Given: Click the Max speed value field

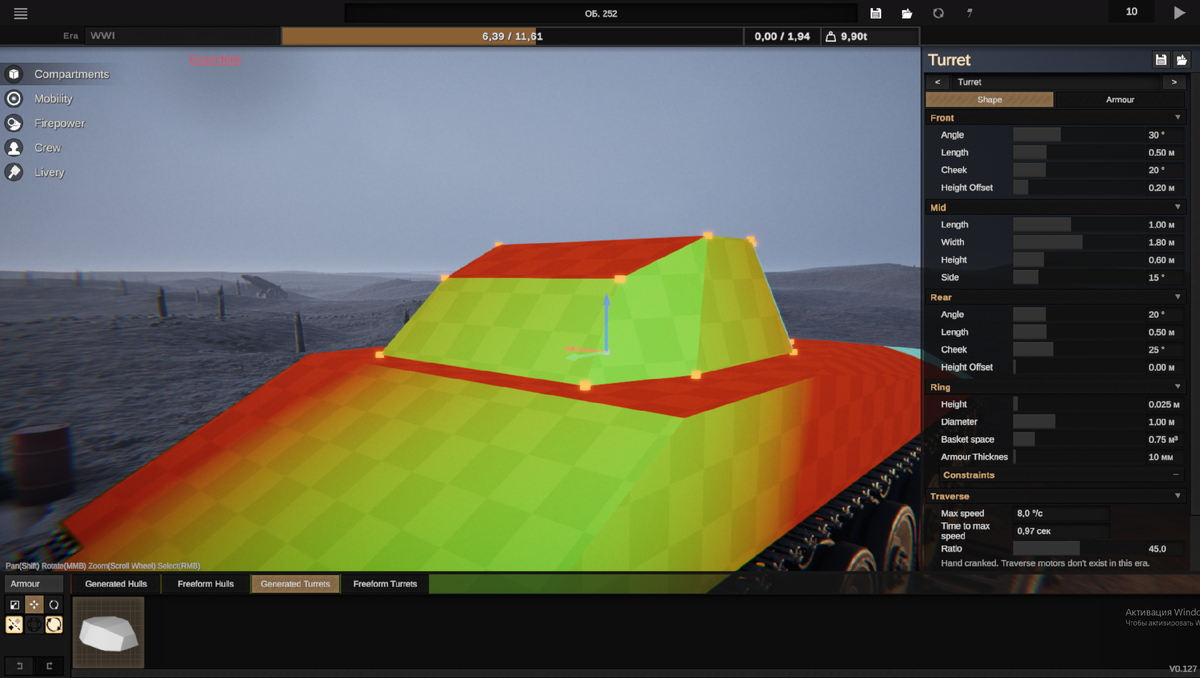Looking at the screenshot, I should pos(1062,513).
